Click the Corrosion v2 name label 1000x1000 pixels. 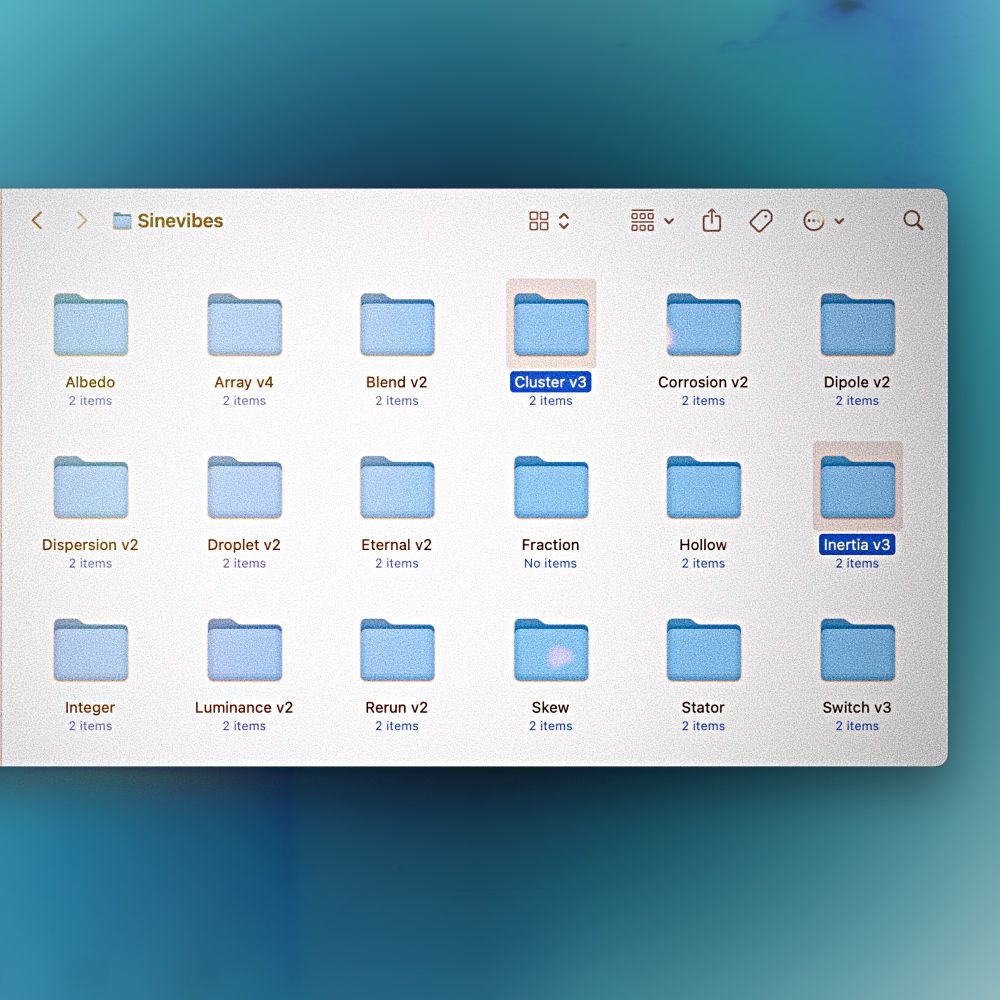703,382
